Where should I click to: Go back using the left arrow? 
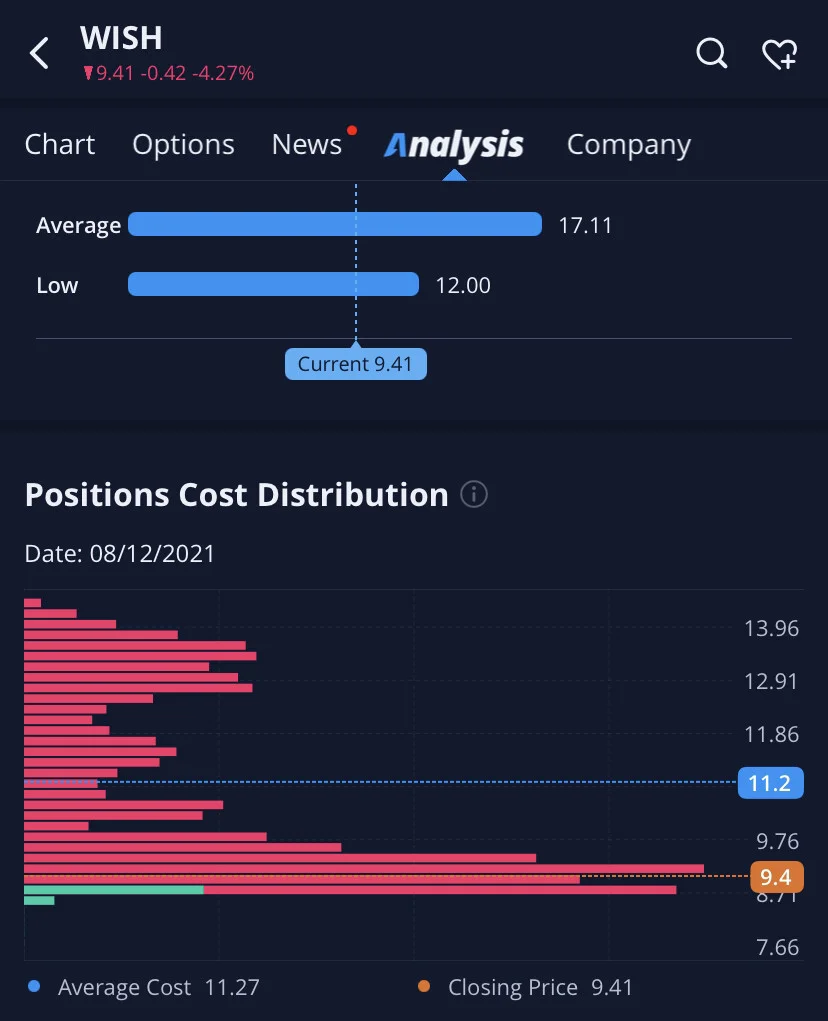click(40, 53)
